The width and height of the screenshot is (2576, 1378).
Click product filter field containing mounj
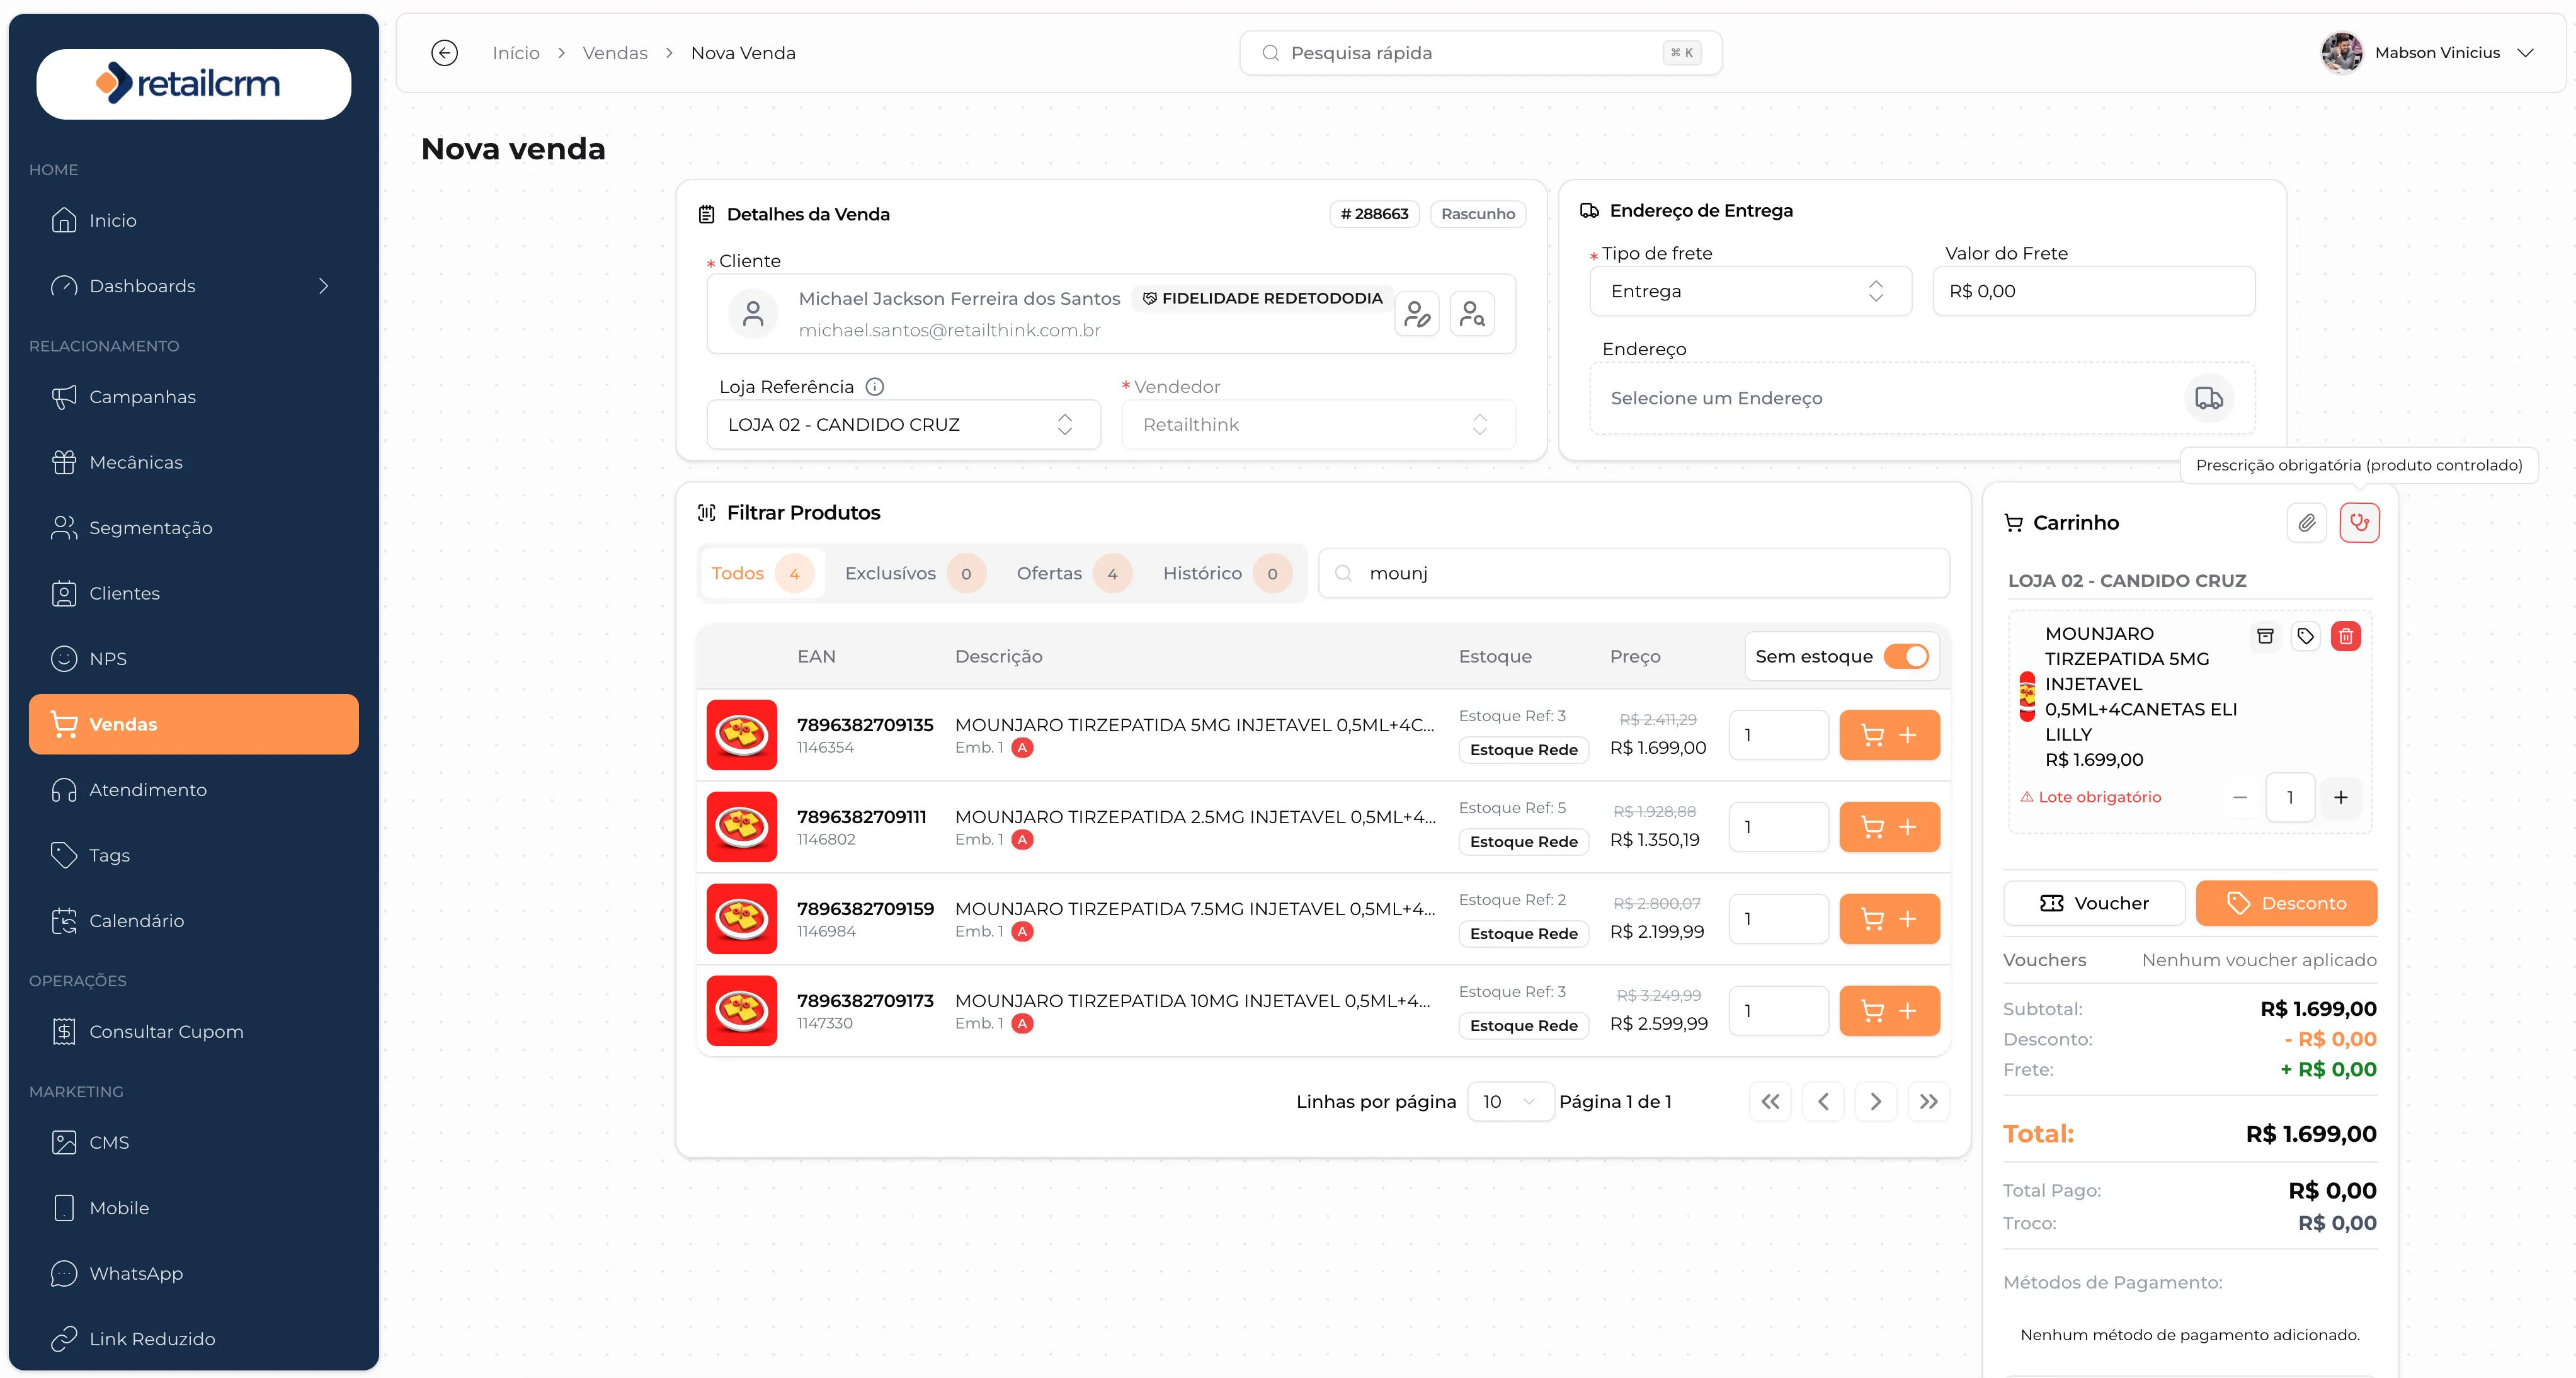tap(1634, 574)
